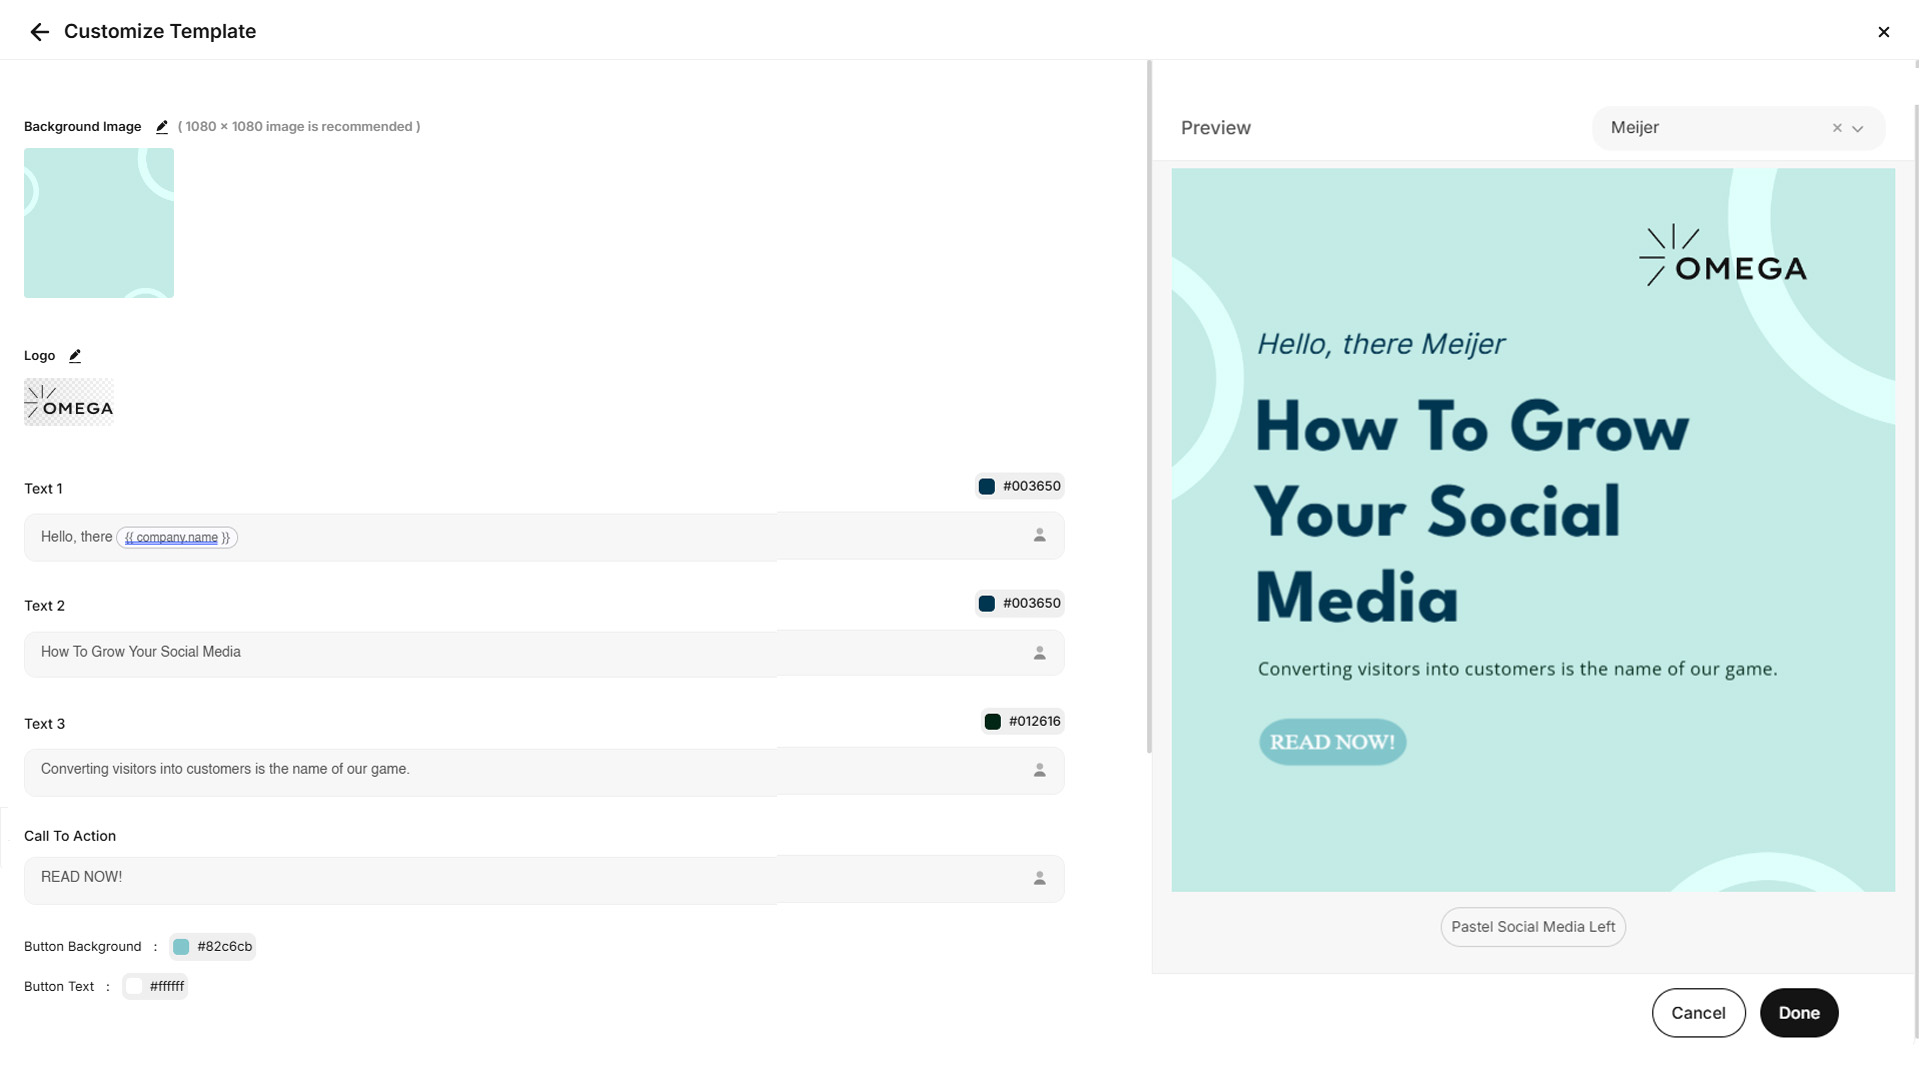Open Text 1 color picker #003650
1920x1080 pixels.
point(1019,486)
